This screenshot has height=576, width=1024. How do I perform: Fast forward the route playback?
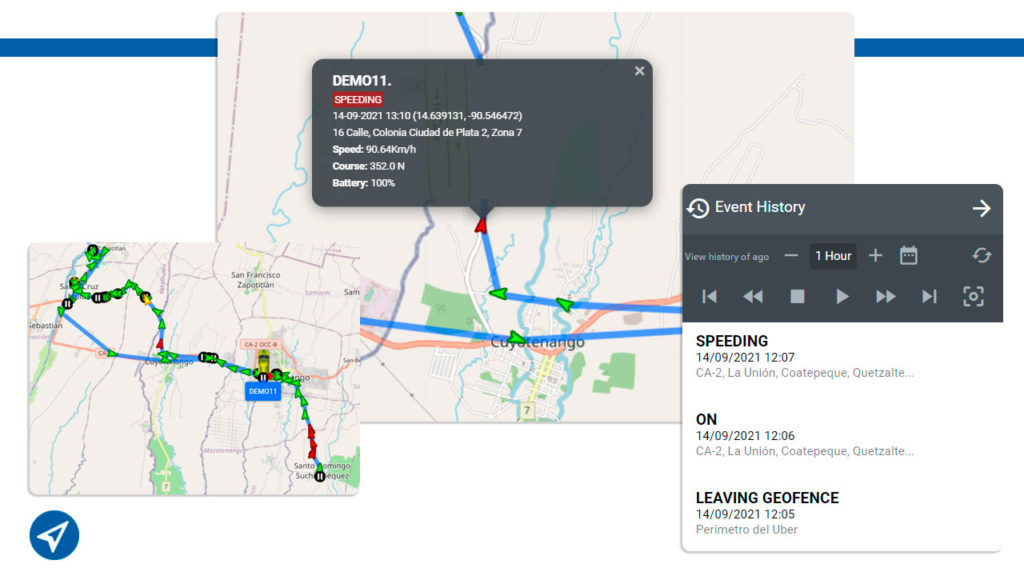(886, 296)
